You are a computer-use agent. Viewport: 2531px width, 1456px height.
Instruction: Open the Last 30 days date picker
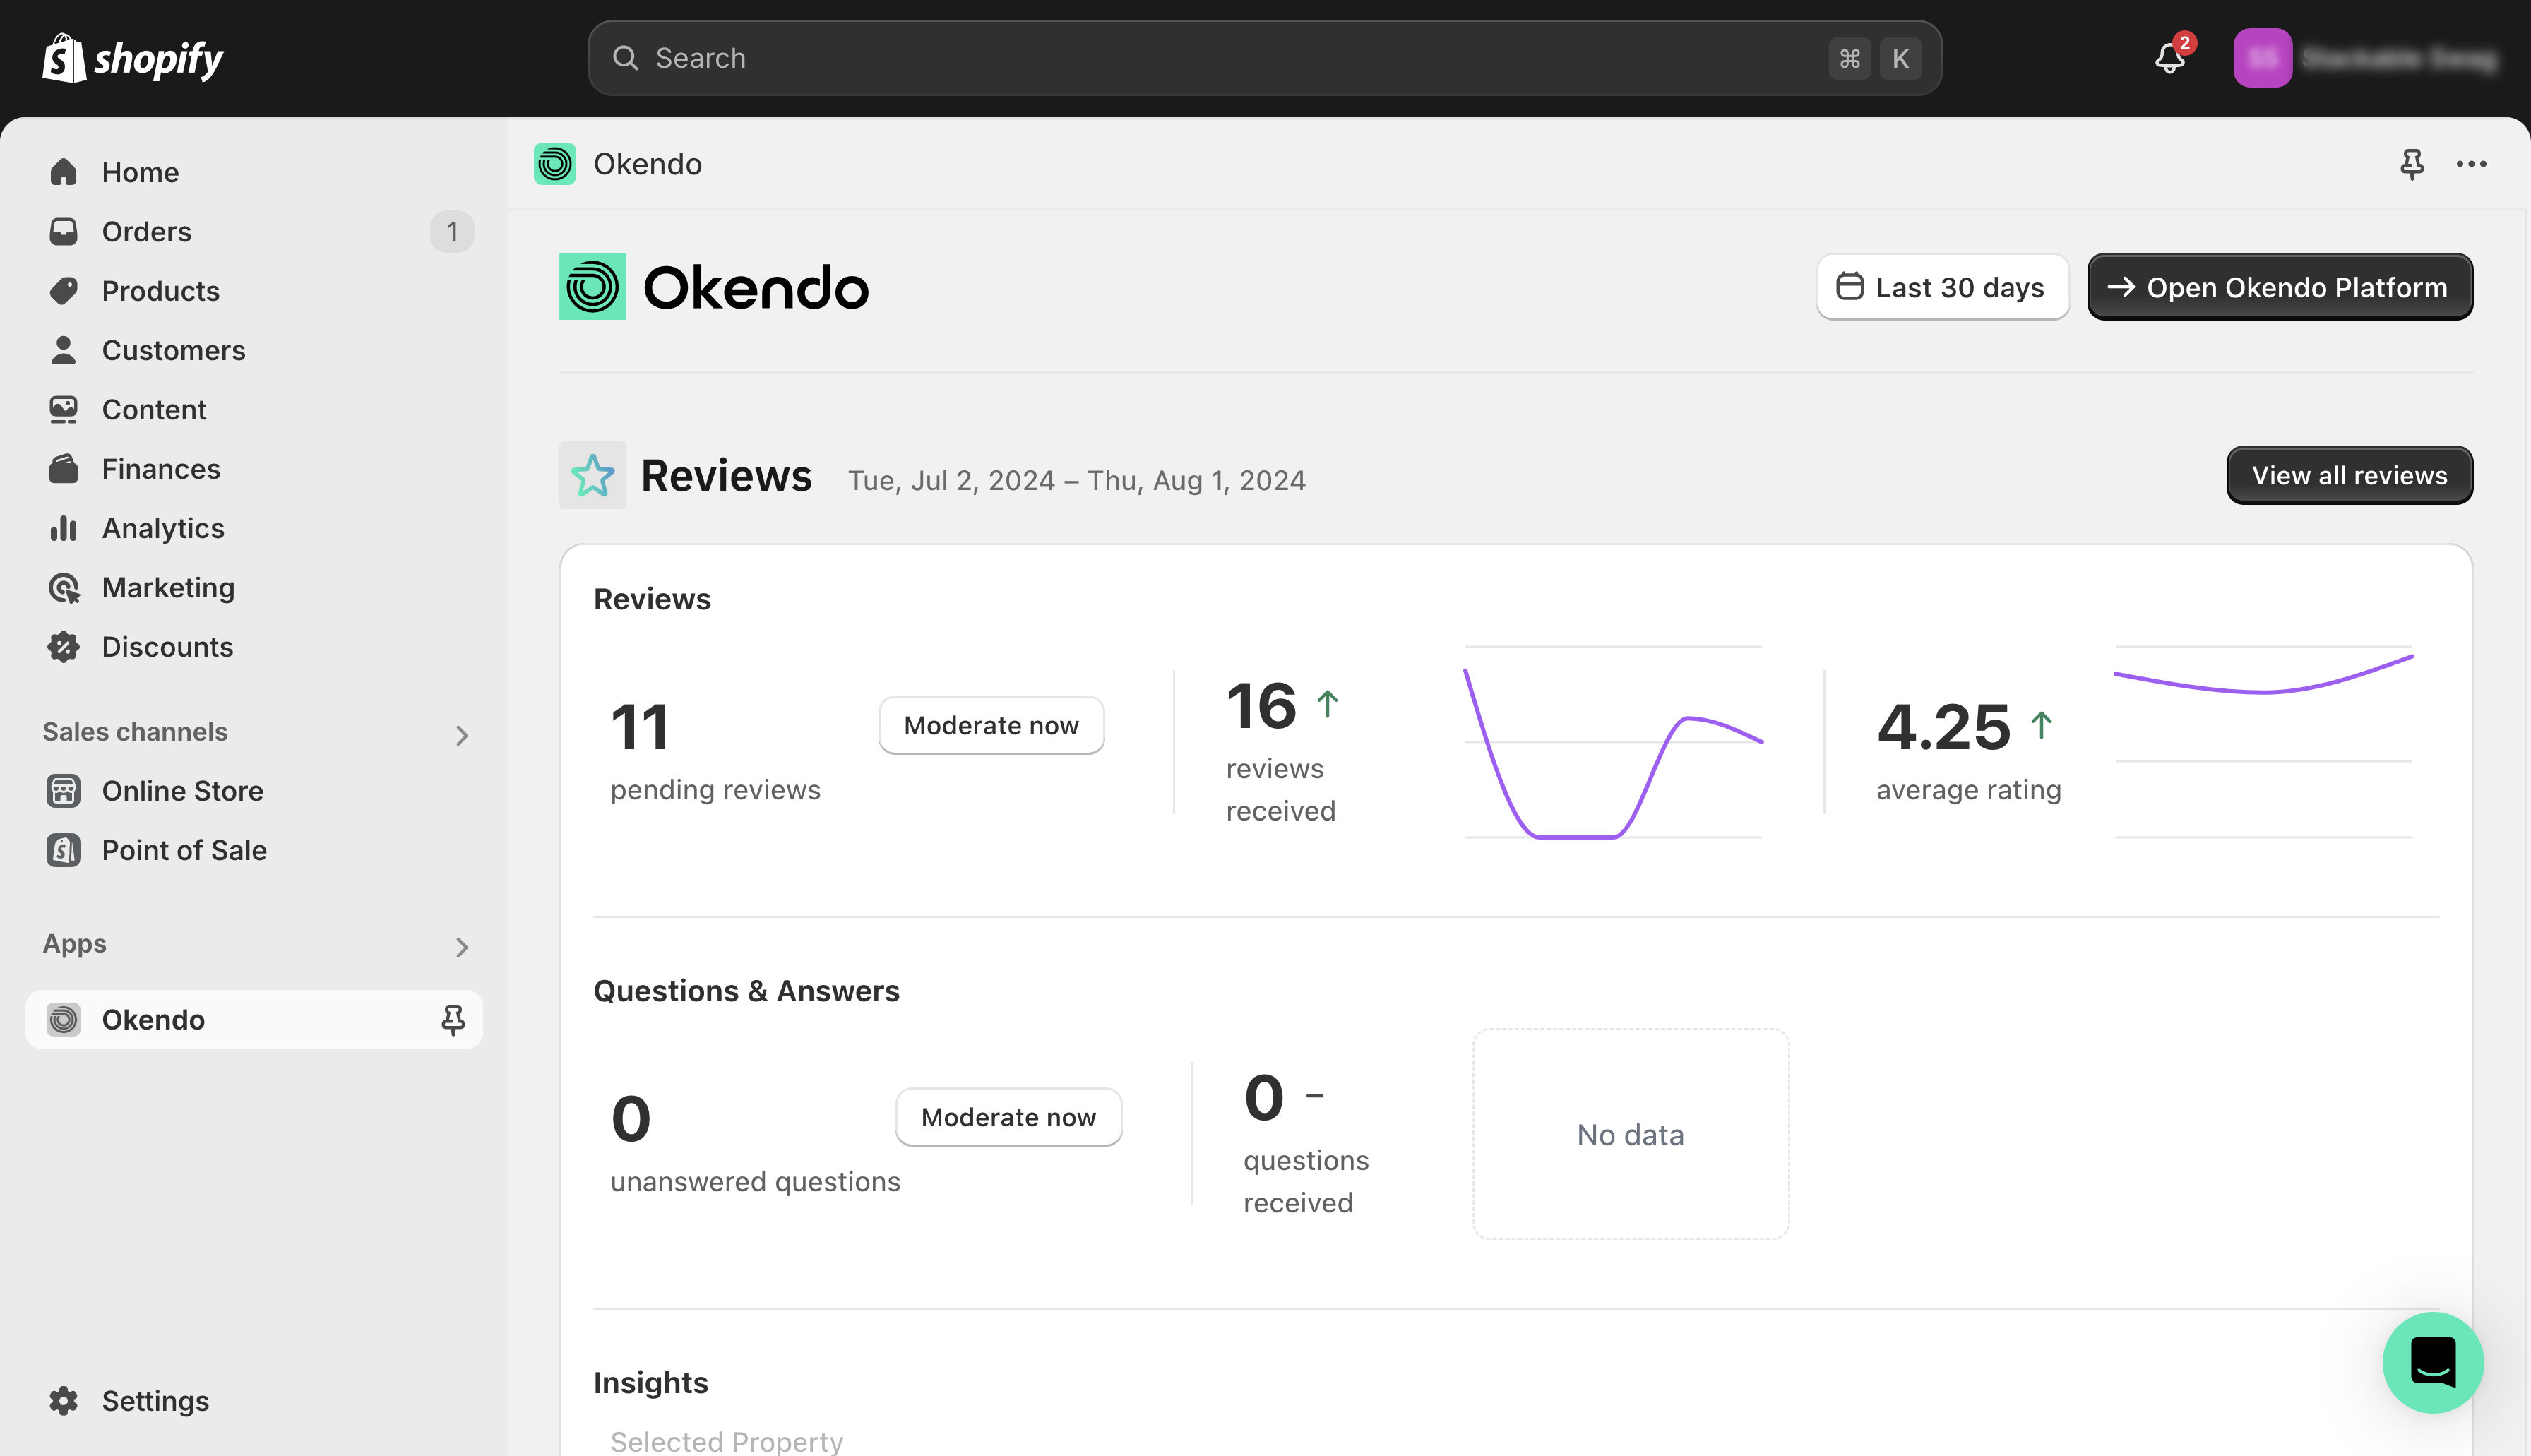click(x=1942, y=287)
